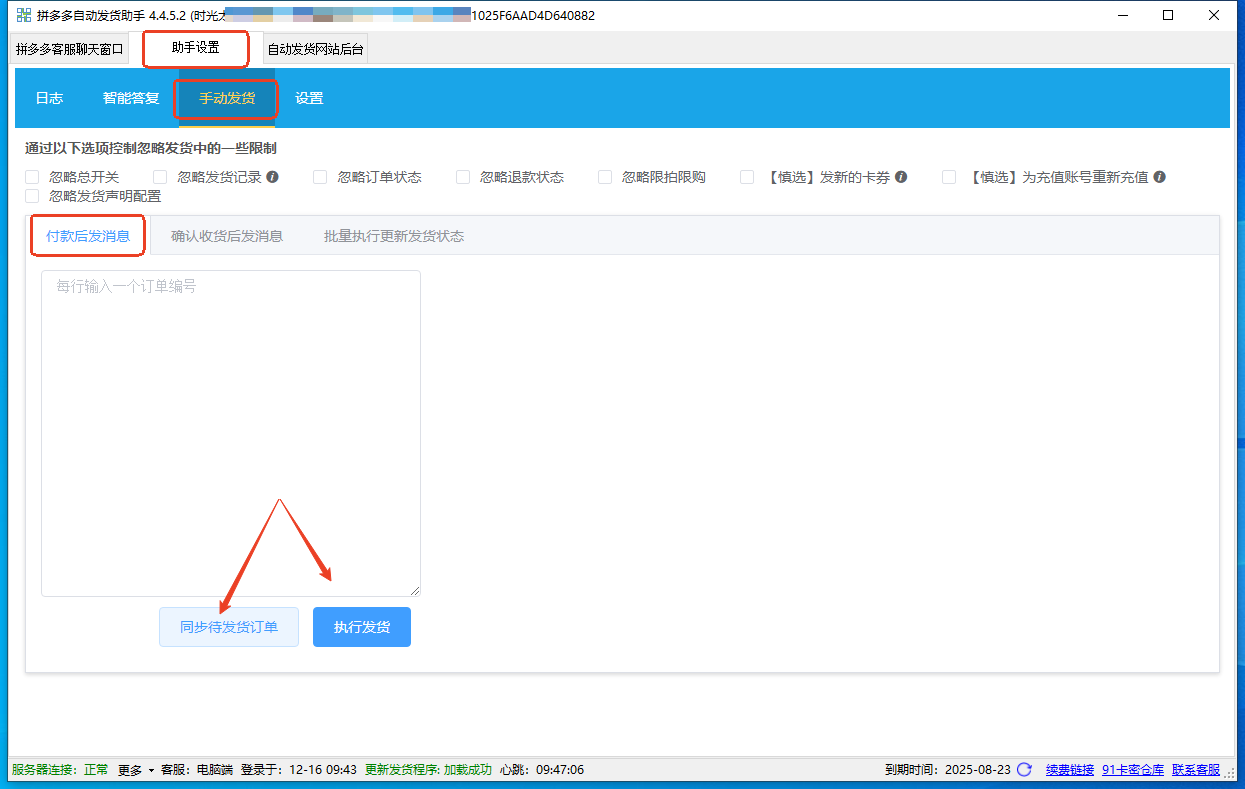
Task: Open the 自动发货网站后台 tab
Action: (x=315, y=49)
